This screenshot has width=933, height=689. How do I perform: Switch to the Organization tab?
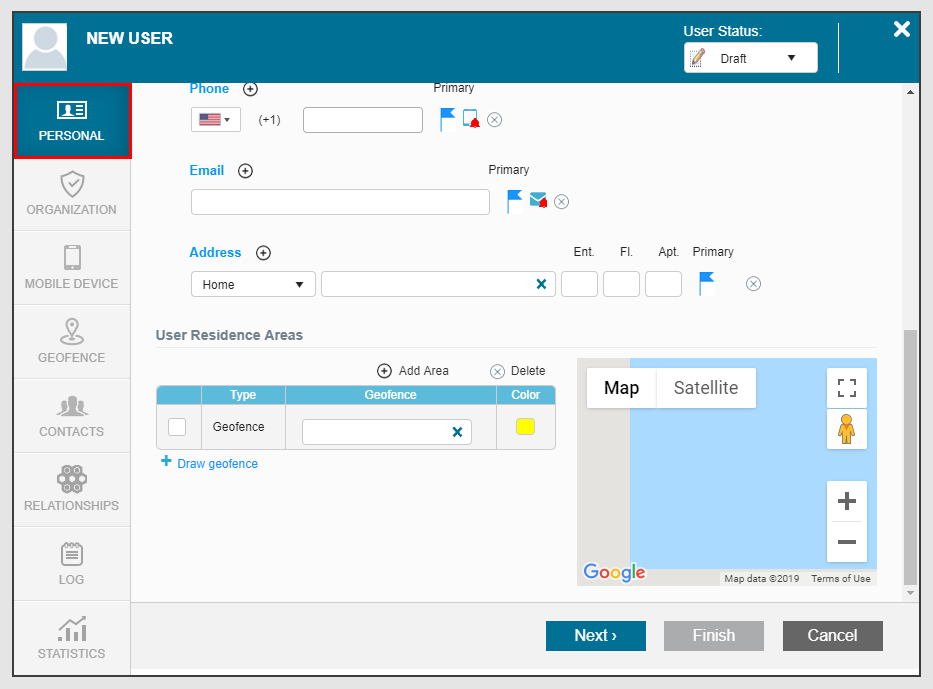pyautogui.click(x=72, y=194)
